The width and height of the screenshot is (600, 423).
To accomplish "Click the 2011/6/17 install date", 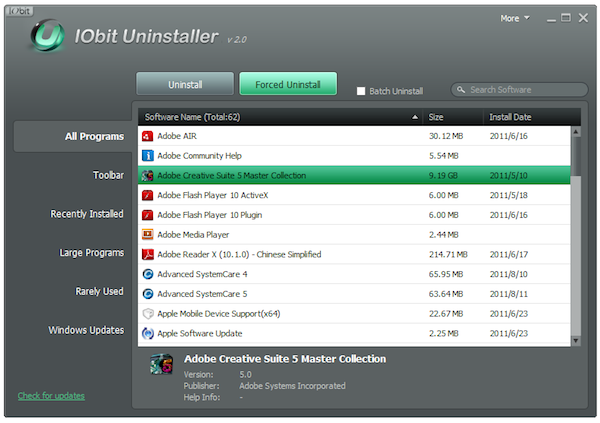I will (509, 255).
